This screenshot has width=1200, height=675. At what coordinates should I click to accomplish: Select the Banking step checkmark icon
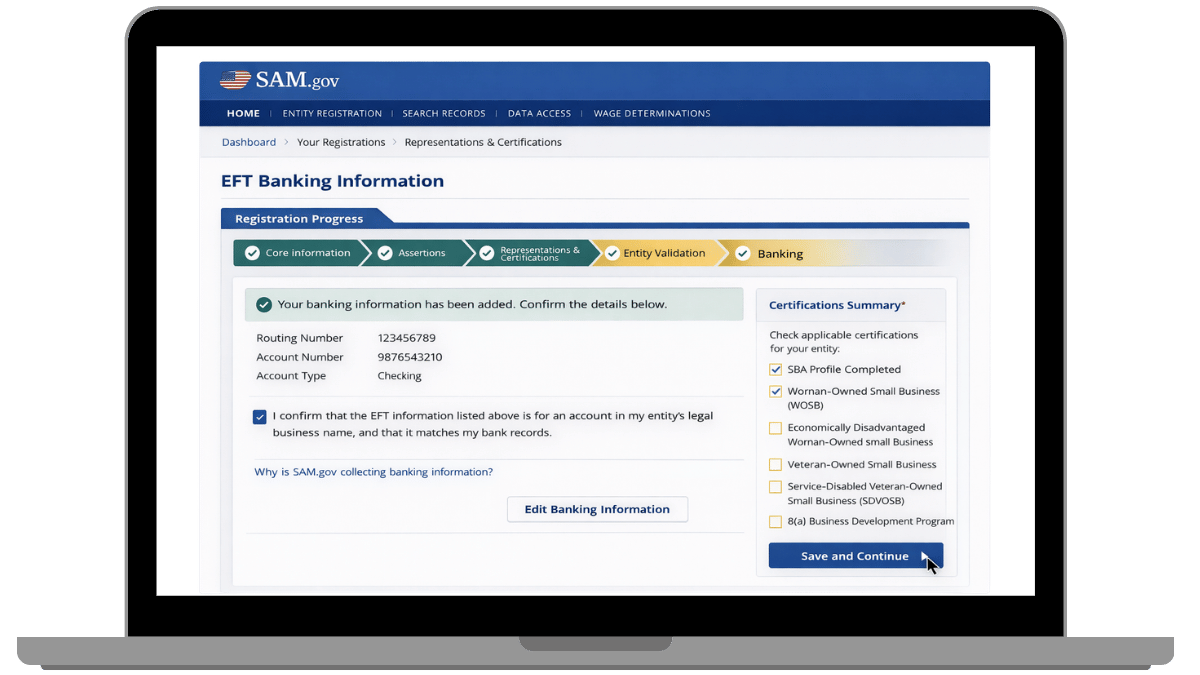742,253
